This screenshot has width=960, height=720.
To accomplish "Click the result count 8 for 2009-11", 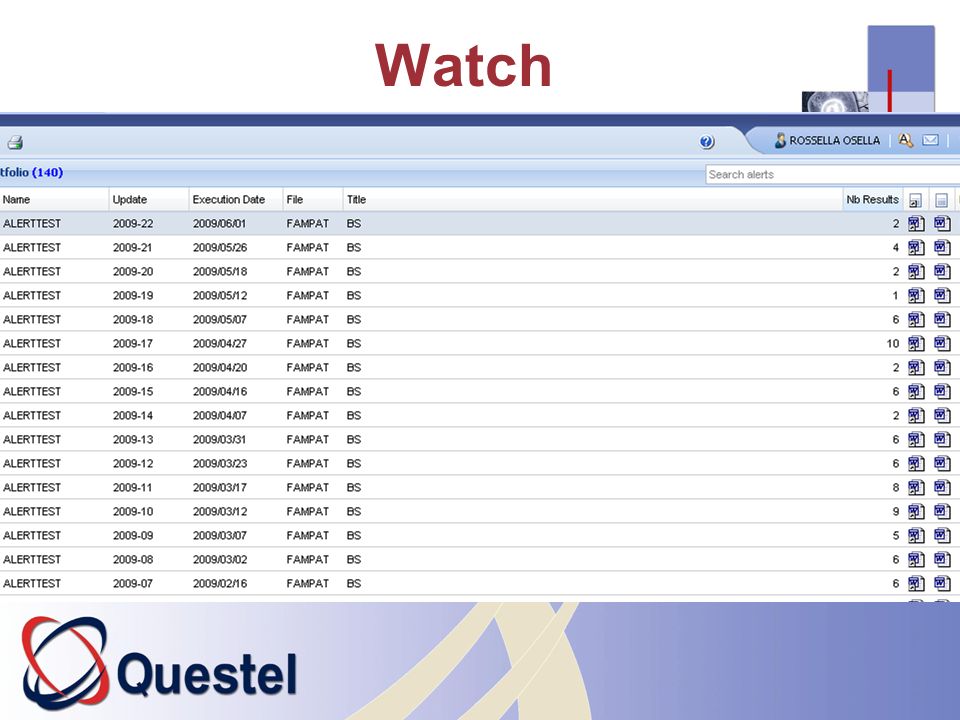I will click(x=896, y=487).
